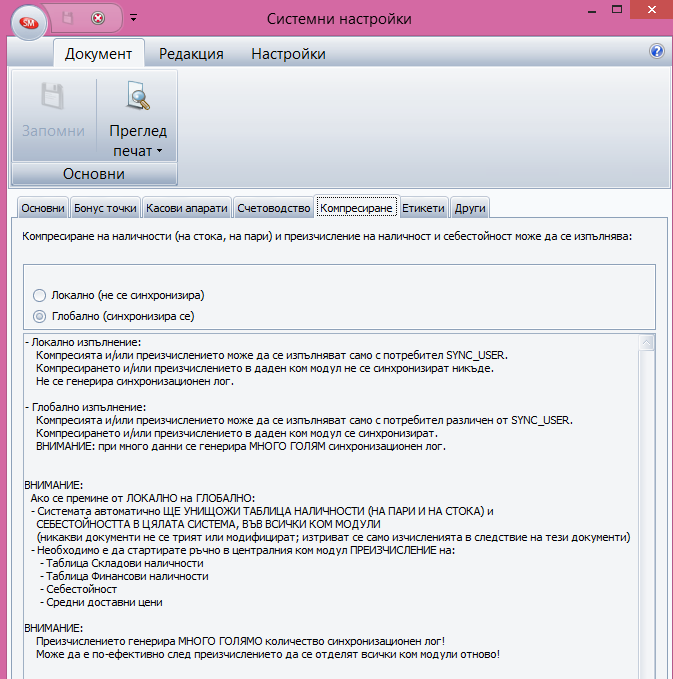Click the line '- Таблица Складови наличности'
Image resolution: width=673 pixels, height=679 pixels.
(x=122, y=563)
